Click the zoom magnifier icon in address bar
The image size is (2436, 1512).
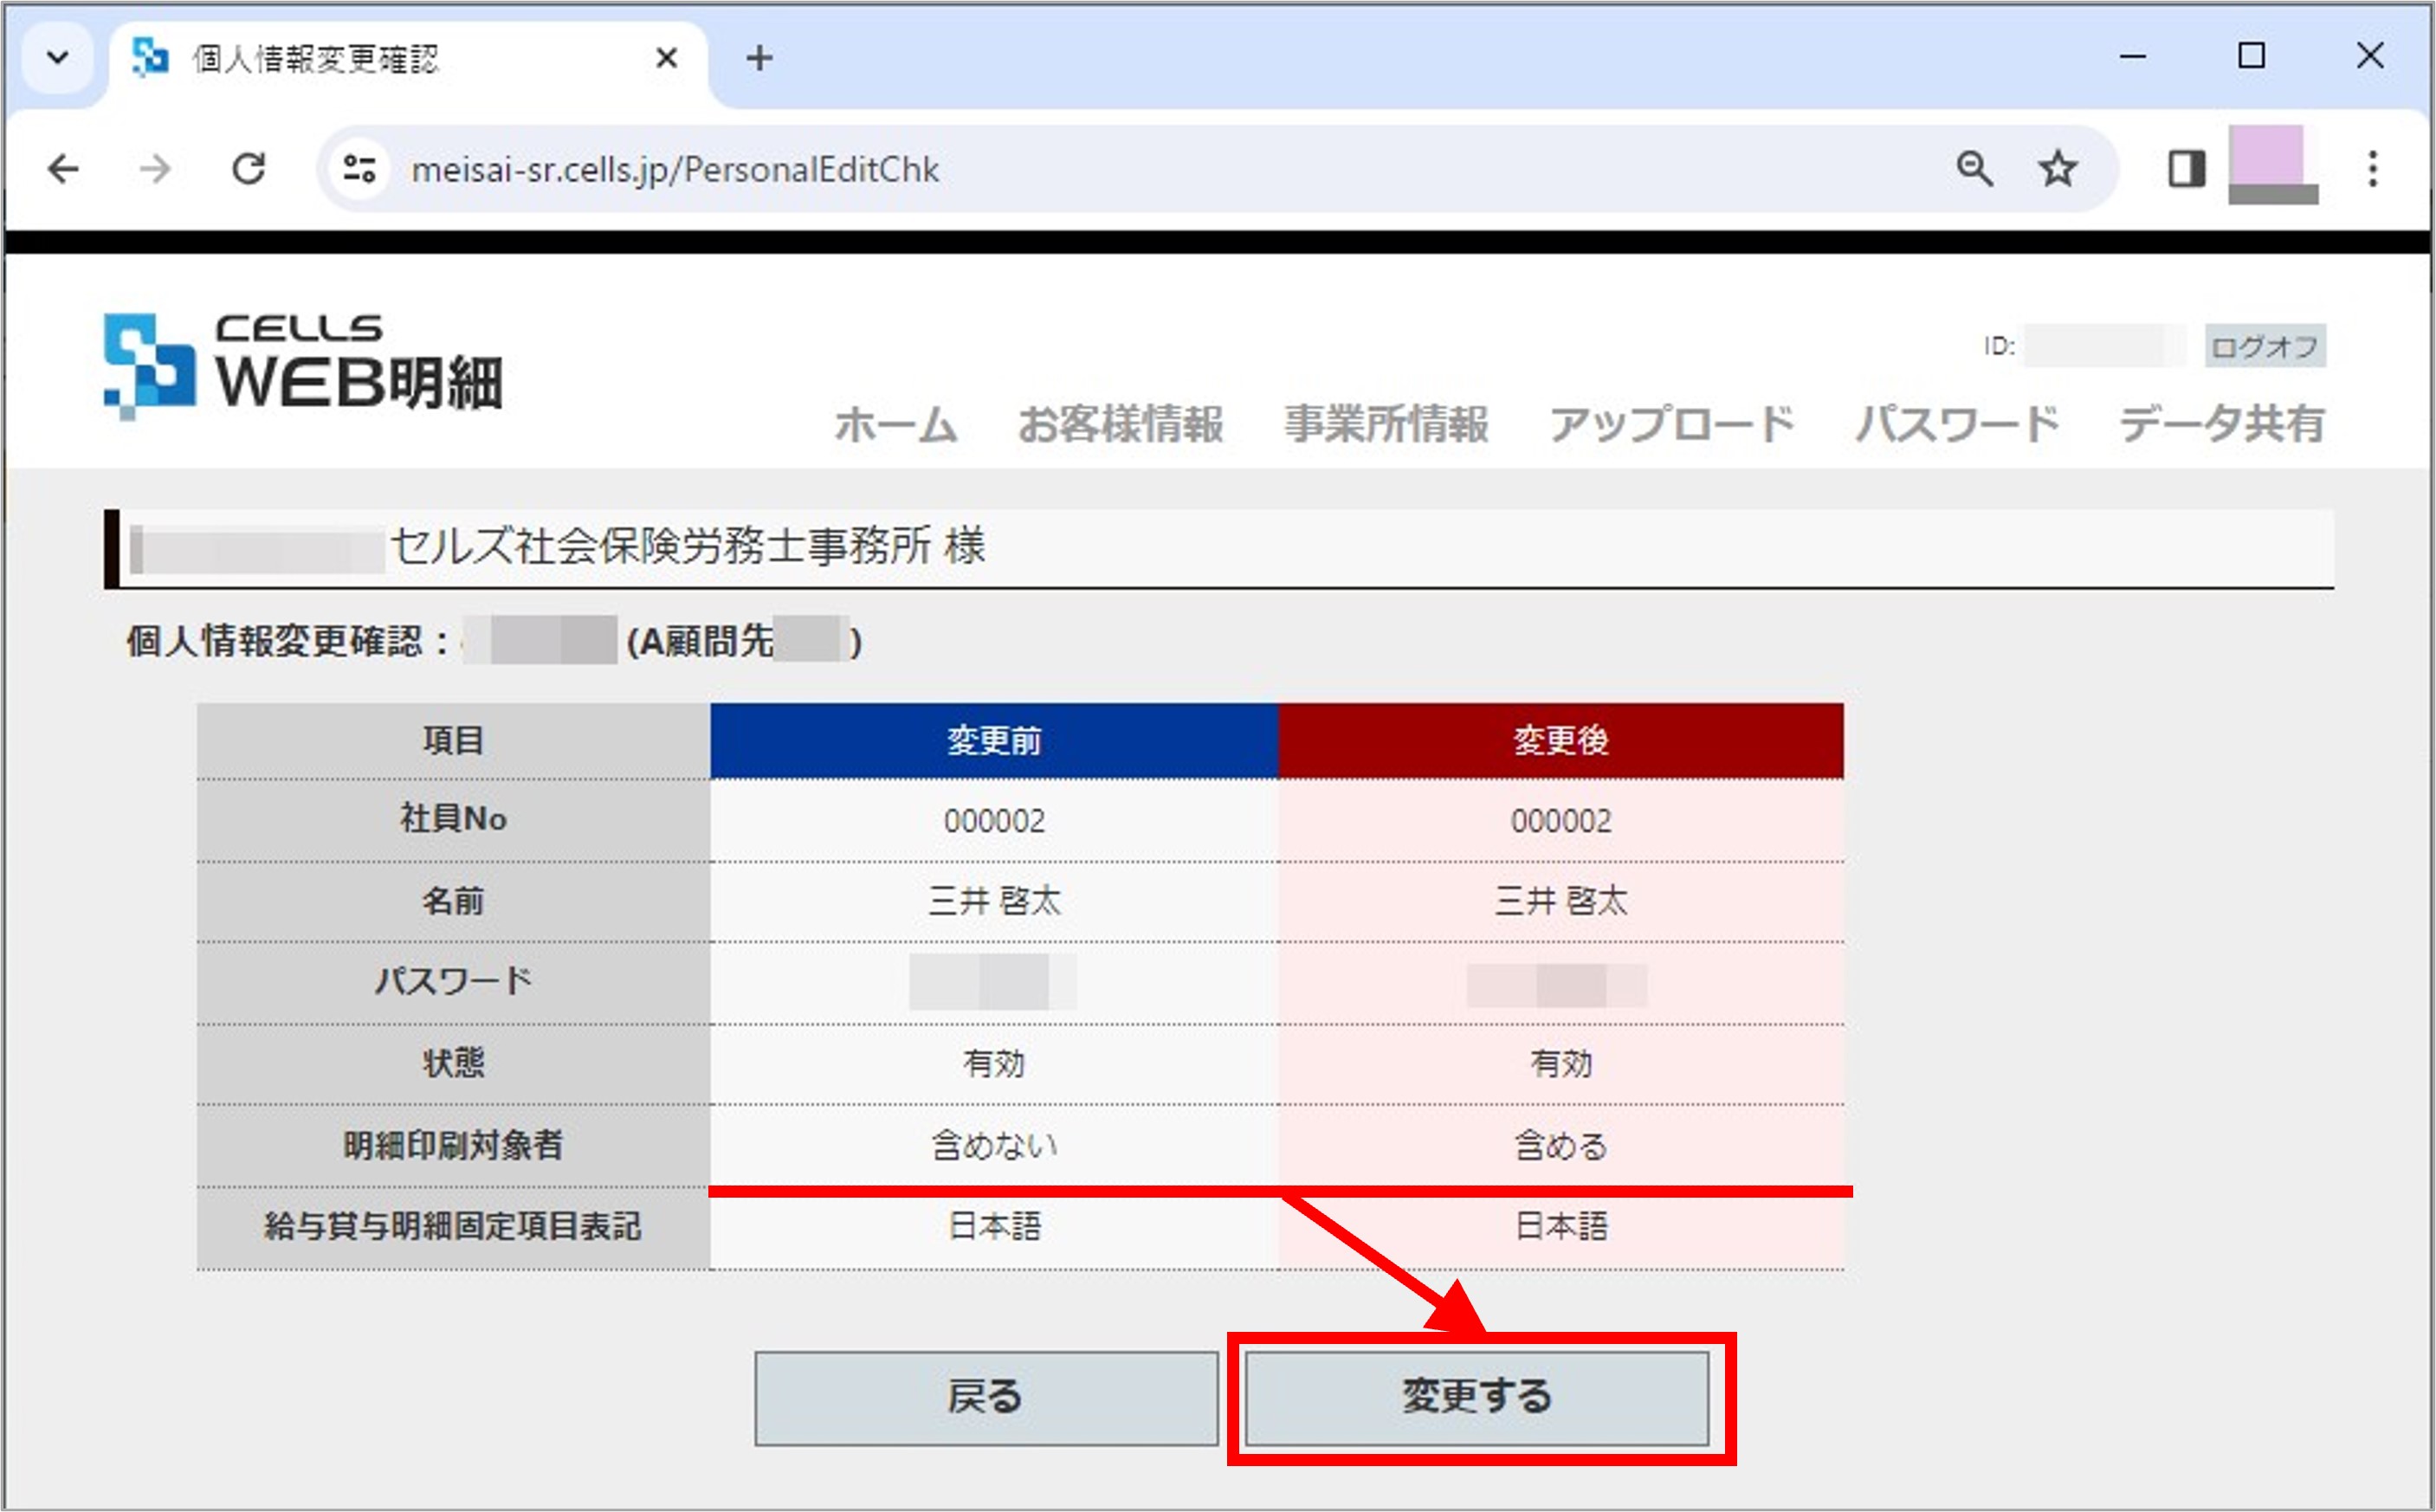tap(1974, 169)
